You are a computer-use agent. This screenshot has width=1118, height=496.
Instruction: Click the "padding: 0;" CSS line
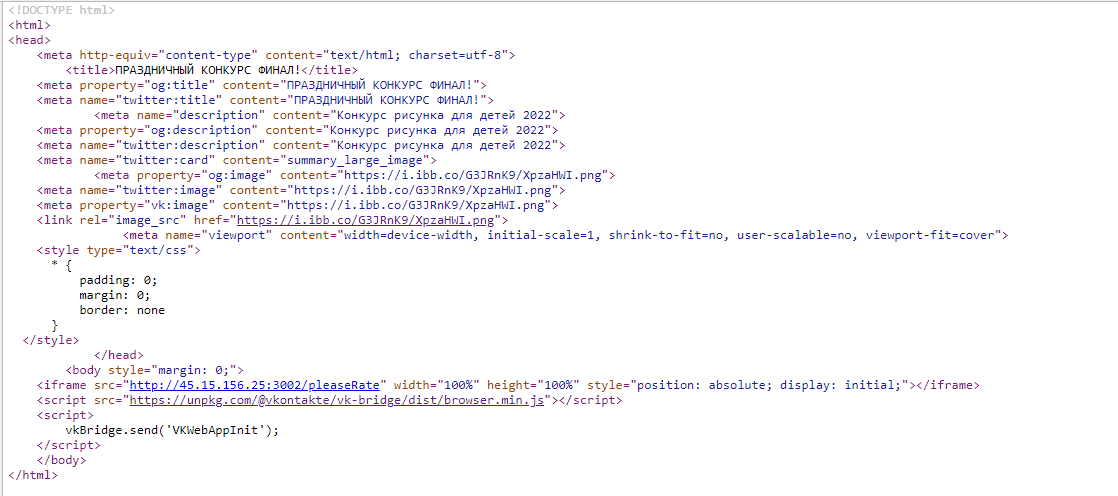118,280
